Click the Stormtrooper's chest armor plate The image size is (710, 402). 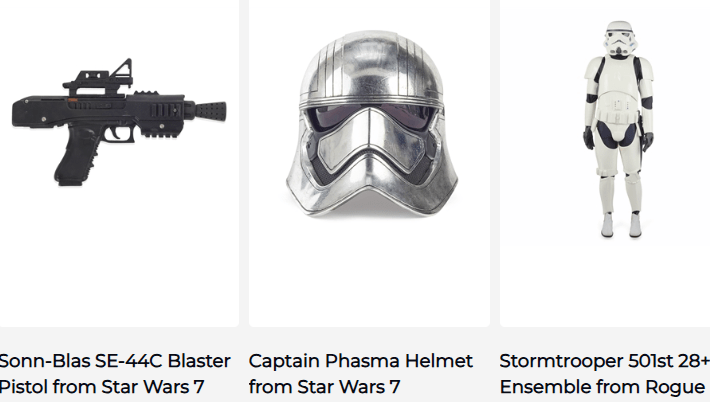point(619,77)
